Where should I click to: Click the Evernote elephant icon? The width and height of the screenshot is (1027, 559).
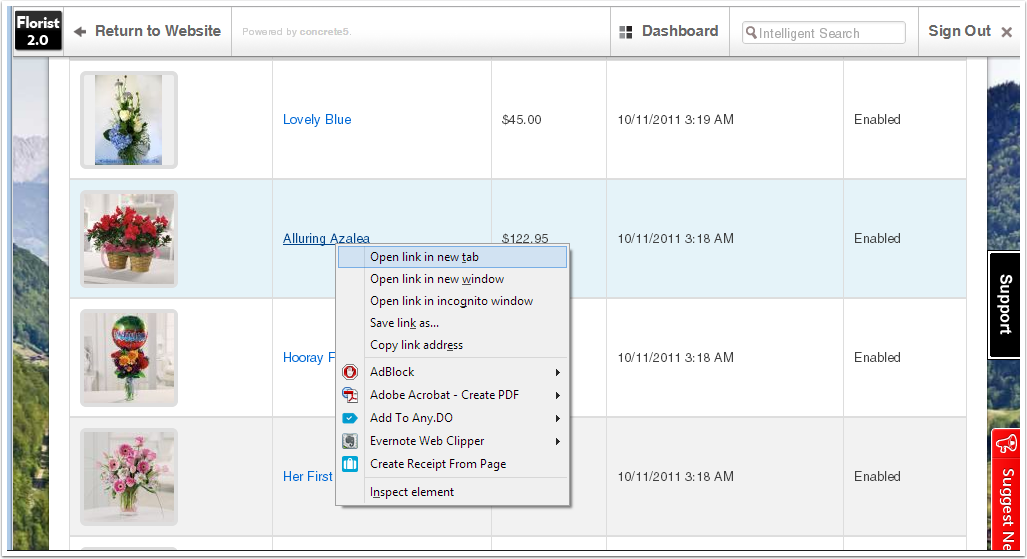(350, 441)
